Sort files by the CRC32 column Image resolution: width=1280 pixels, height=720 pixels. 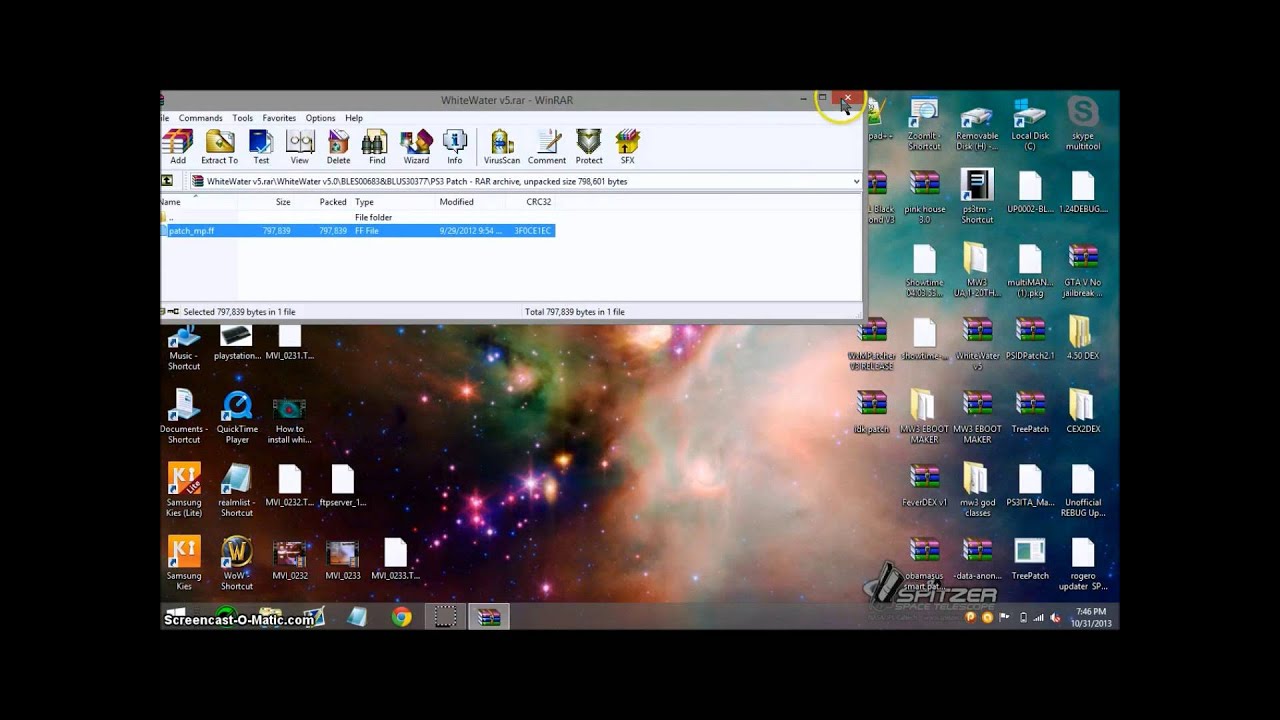(539, 202)
